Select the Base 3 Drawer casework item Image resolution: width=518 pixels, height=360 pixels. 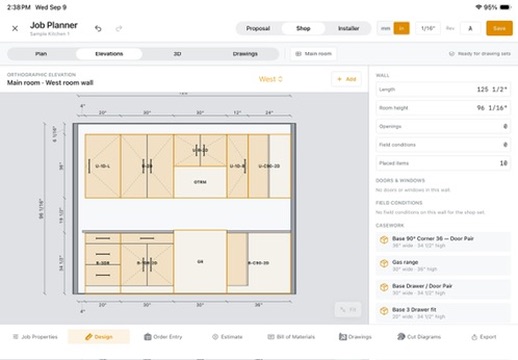tap(443, 313)
